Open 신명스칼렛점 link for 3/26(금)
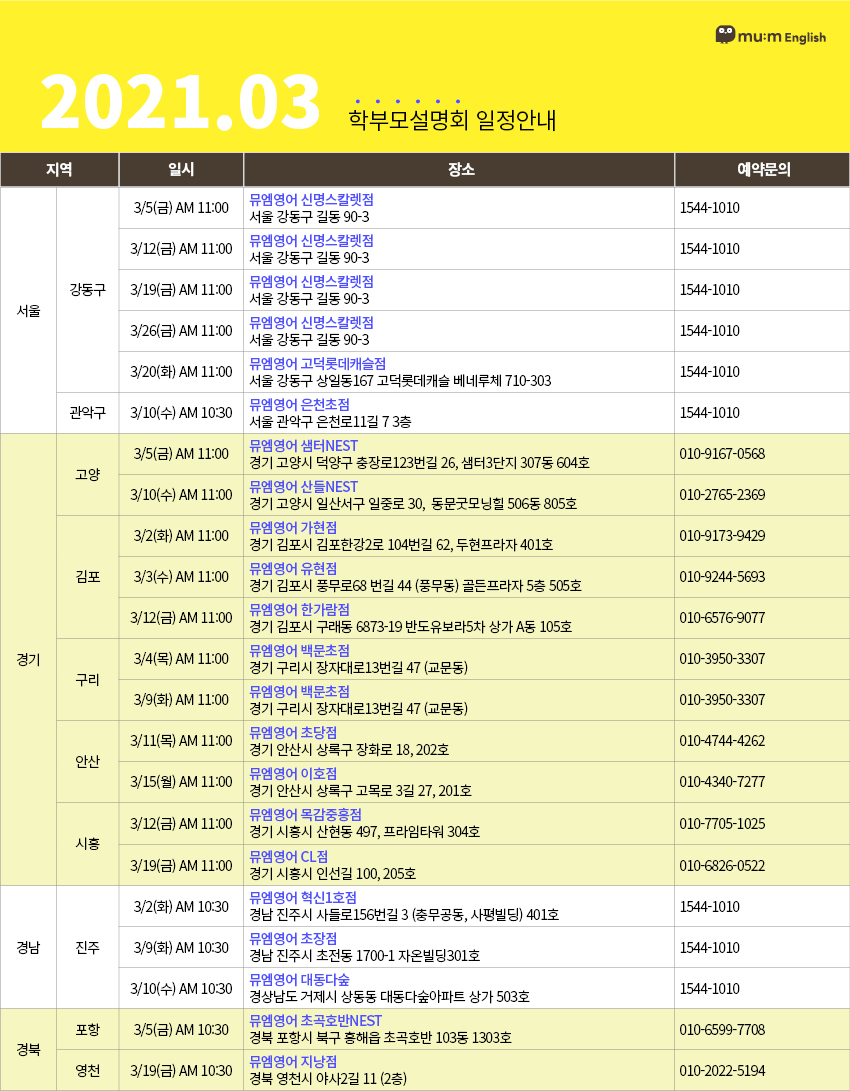850x1091 pixels. 312,323
